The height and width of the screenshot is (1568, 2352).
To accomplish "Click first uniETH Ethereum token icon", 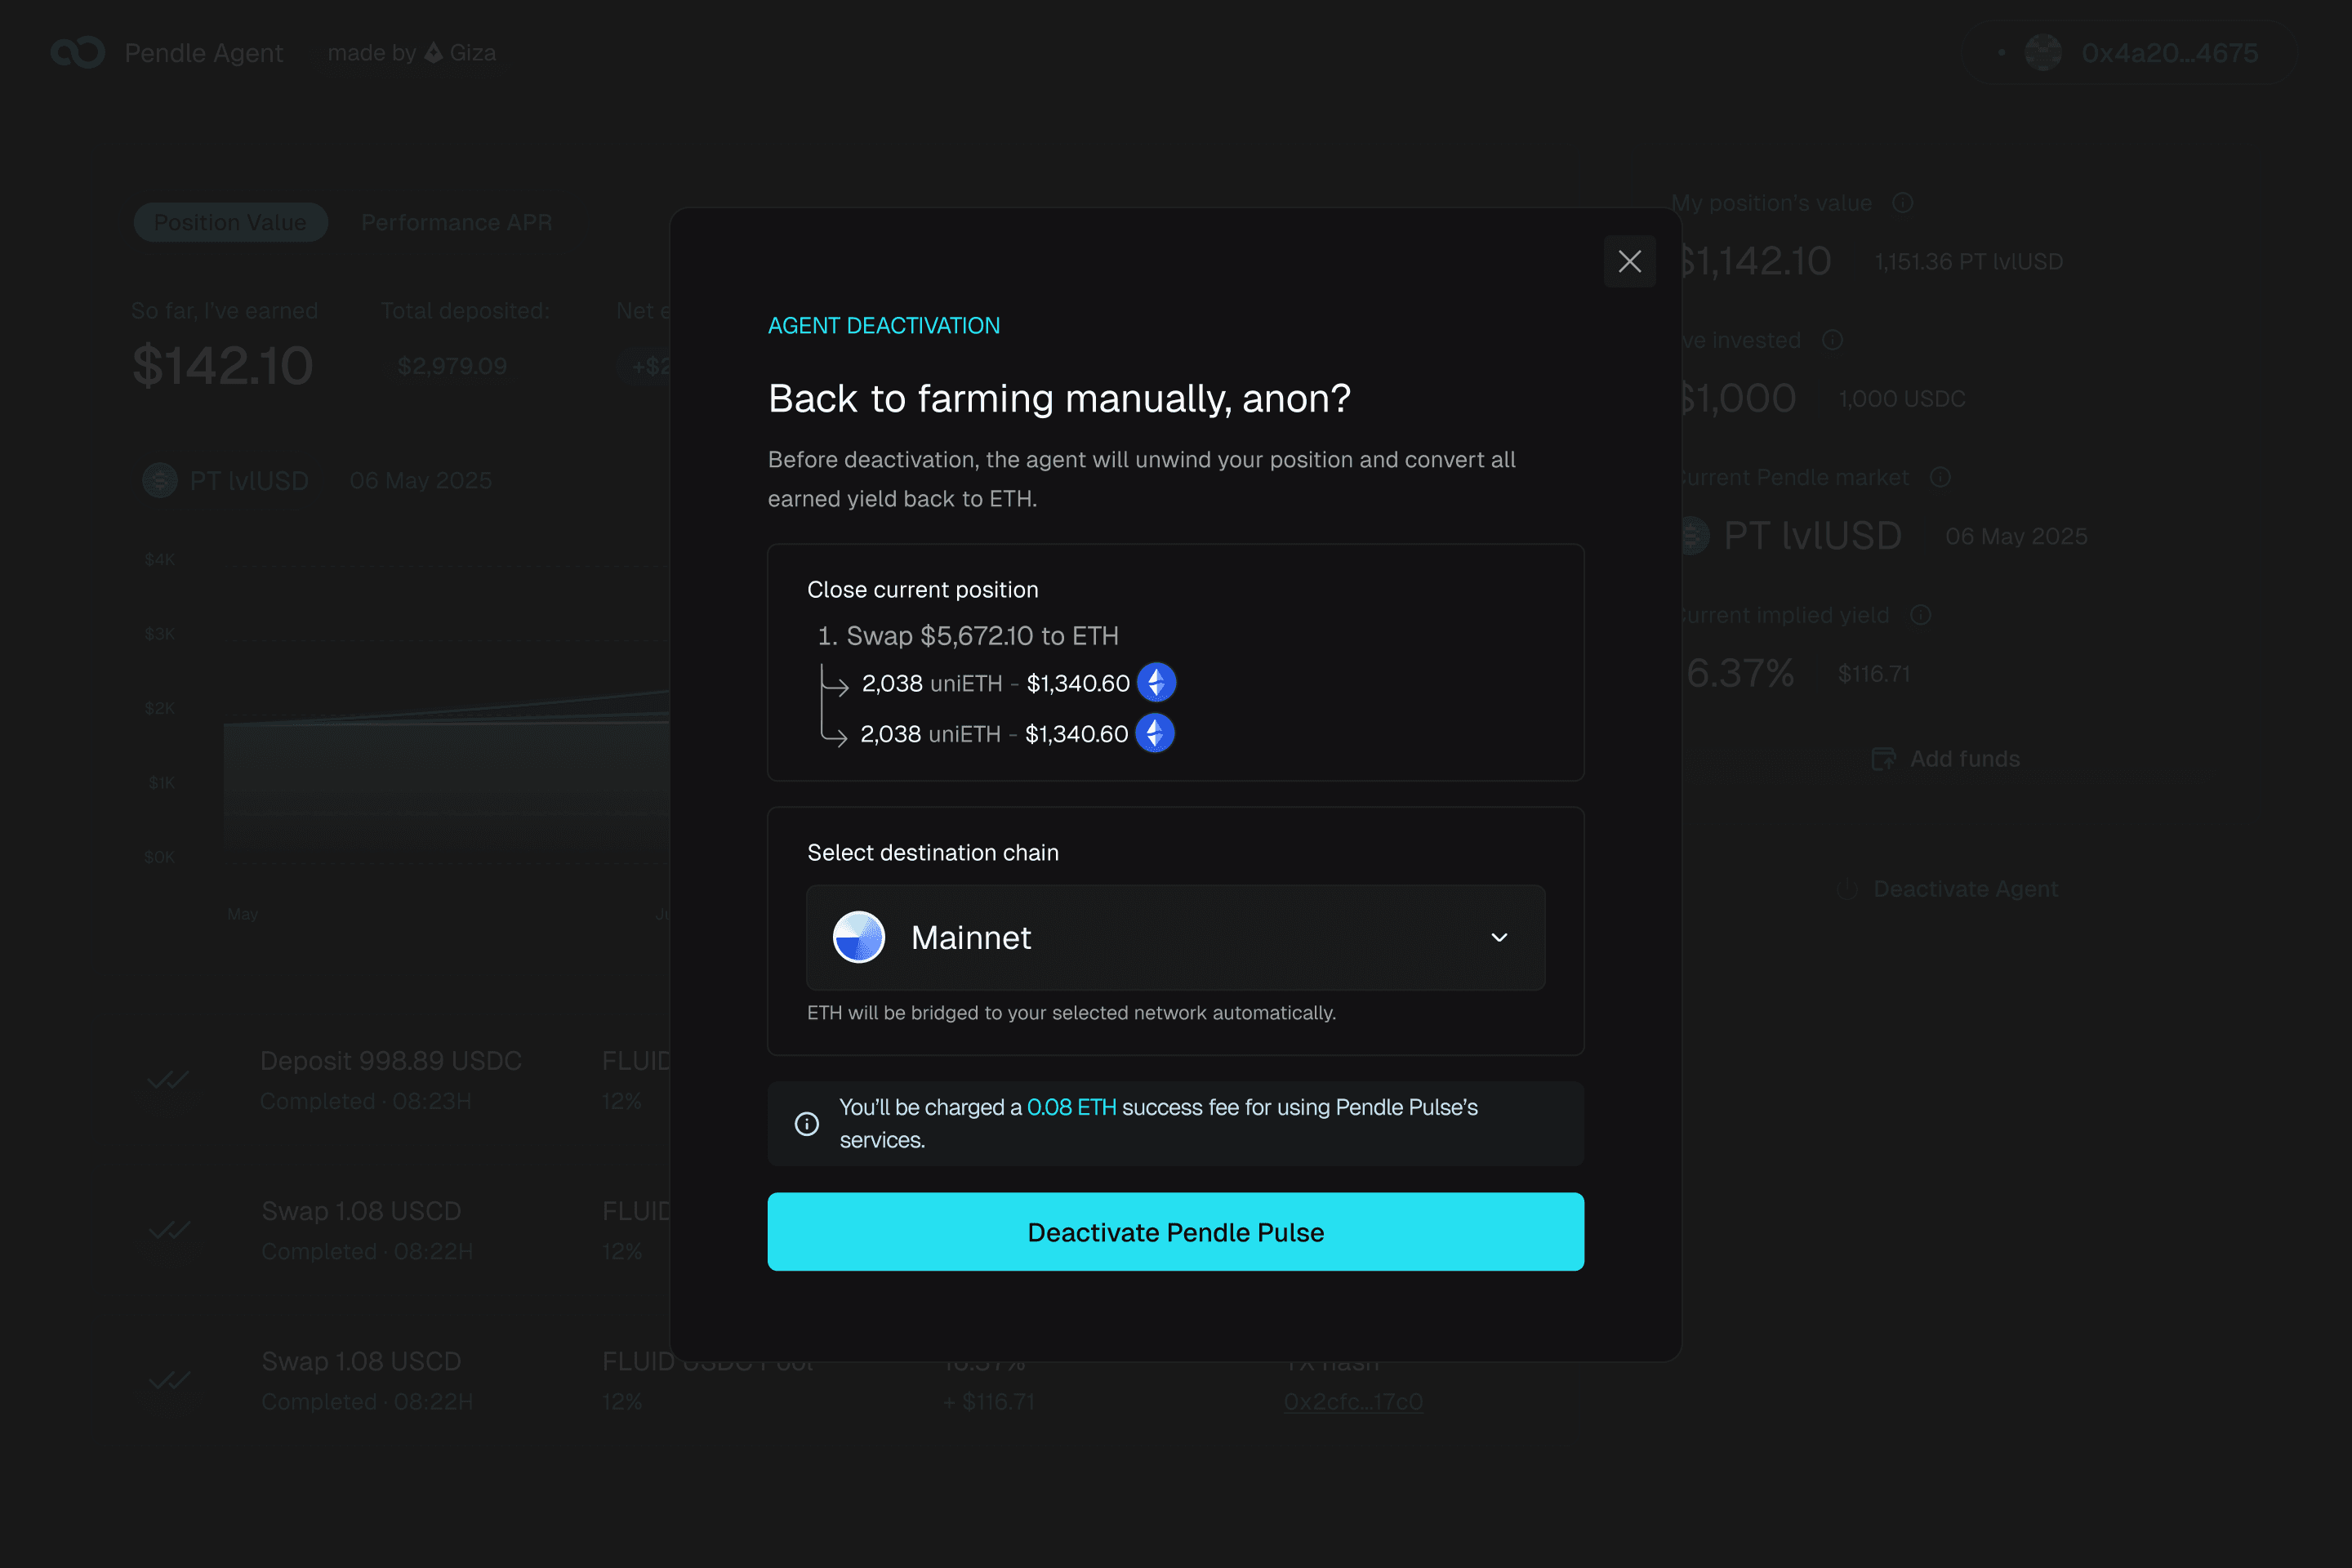I will pos(1156,683).
